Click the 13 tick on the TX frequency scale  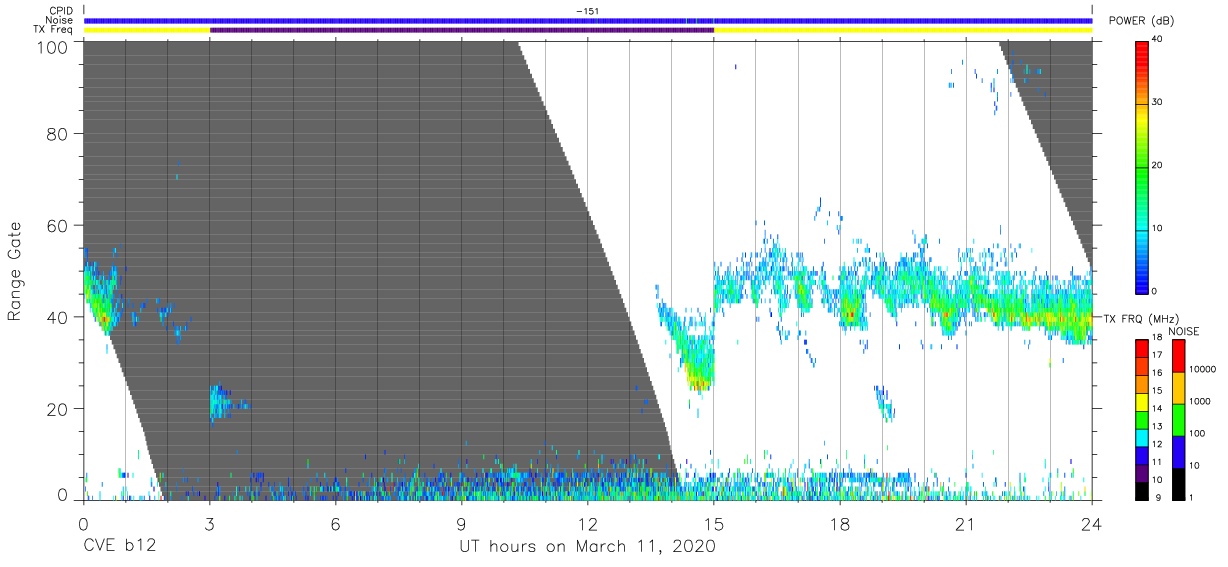1157,427
